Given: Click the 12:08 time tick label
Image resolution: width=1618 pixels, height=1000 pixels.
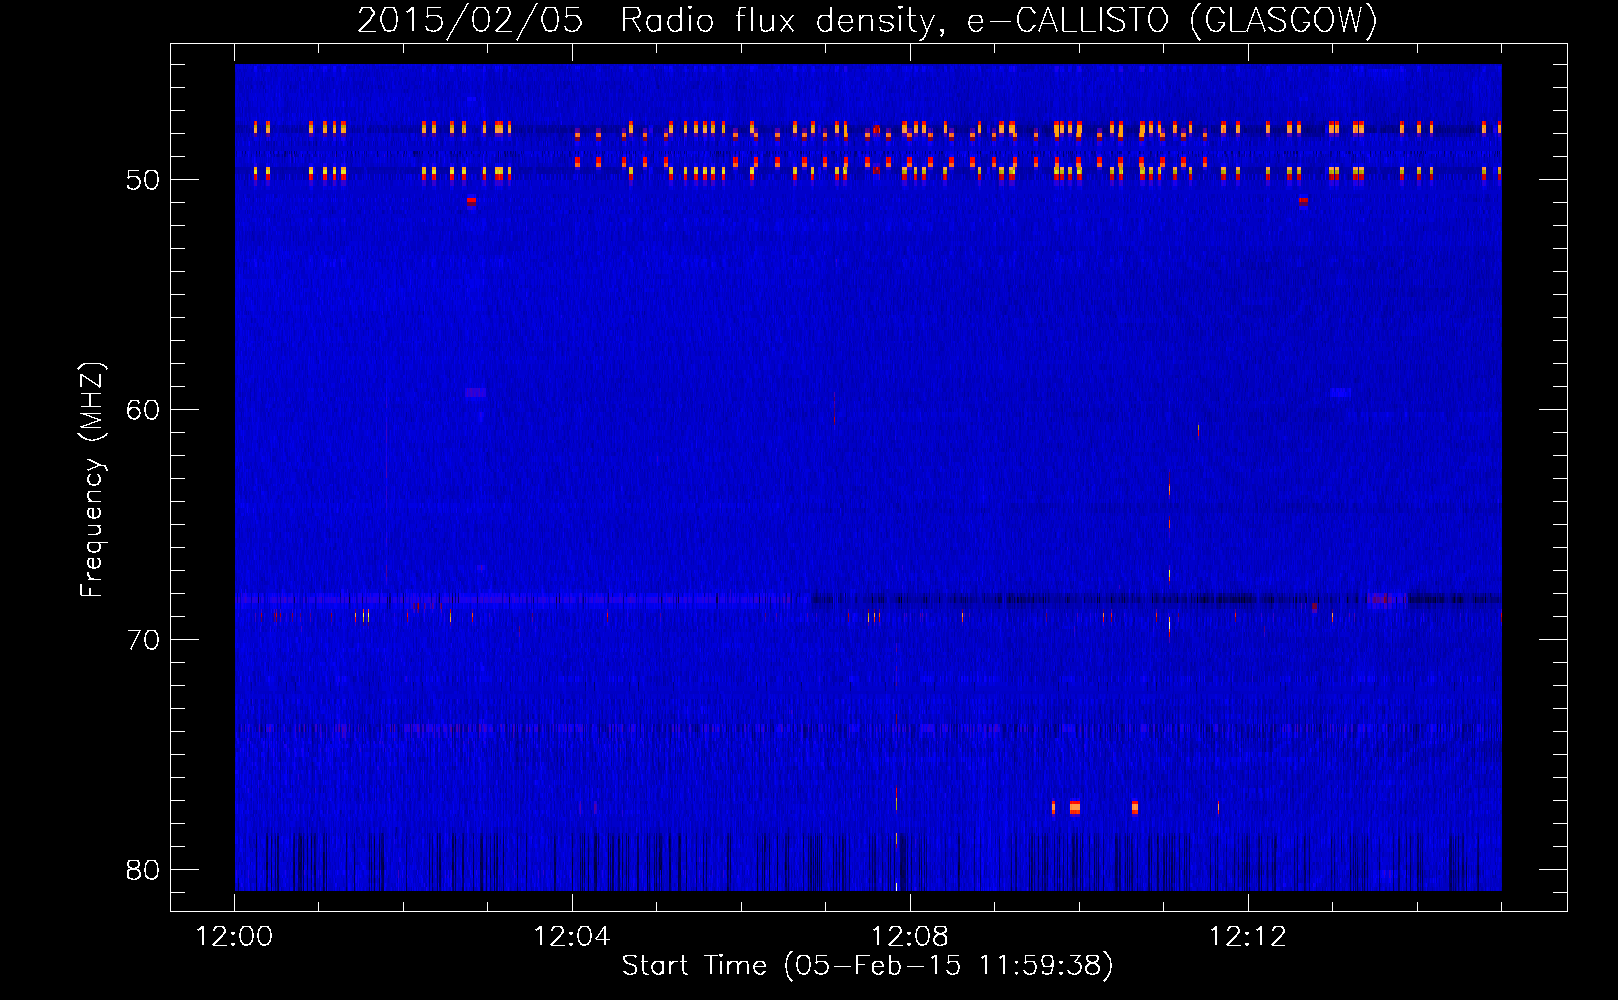Looking at the screenshot, I should 910,937.
